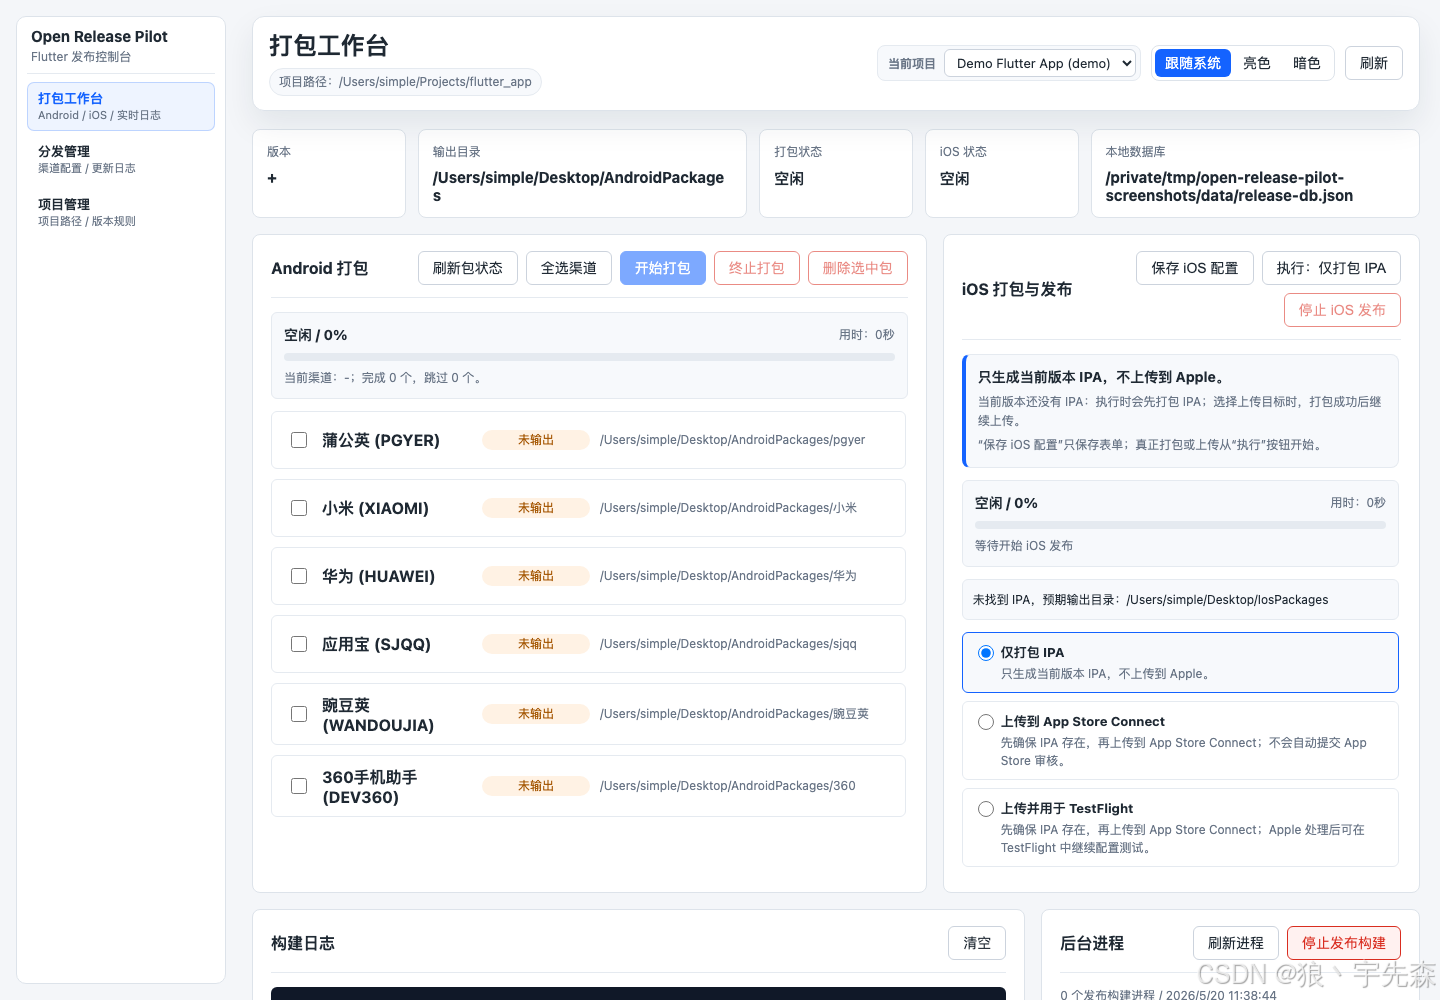Check the 应用宝 (SJQQ) channel checkbox
This screenshot has height=1000, width=1440.
tap(299, 644)
